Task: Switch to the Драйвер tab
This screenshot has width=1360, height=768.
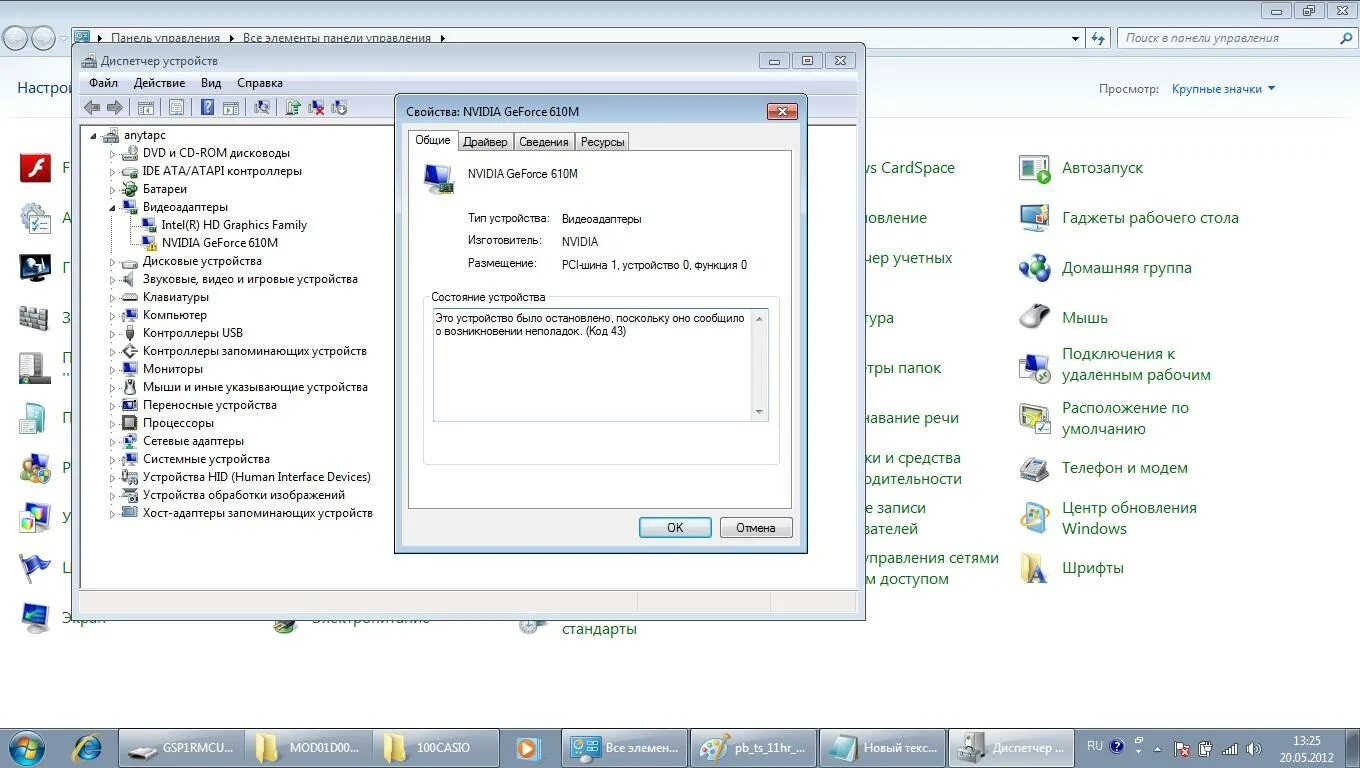Action: pyautogui.click(x=485, y=142)
